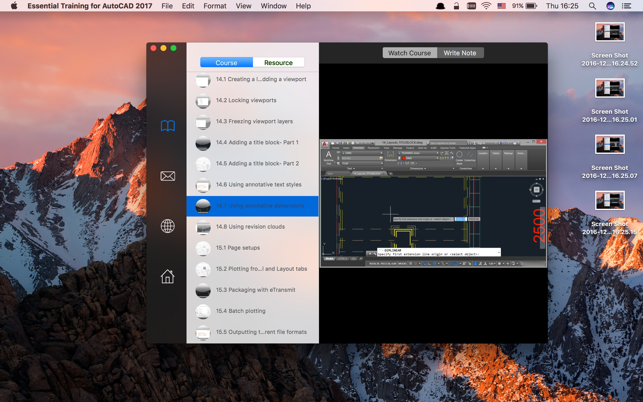Choose lesson 14.8 Using revision clouds
Image resolution: width=643 pixels, height=402 pixels.
pos(252,227)
